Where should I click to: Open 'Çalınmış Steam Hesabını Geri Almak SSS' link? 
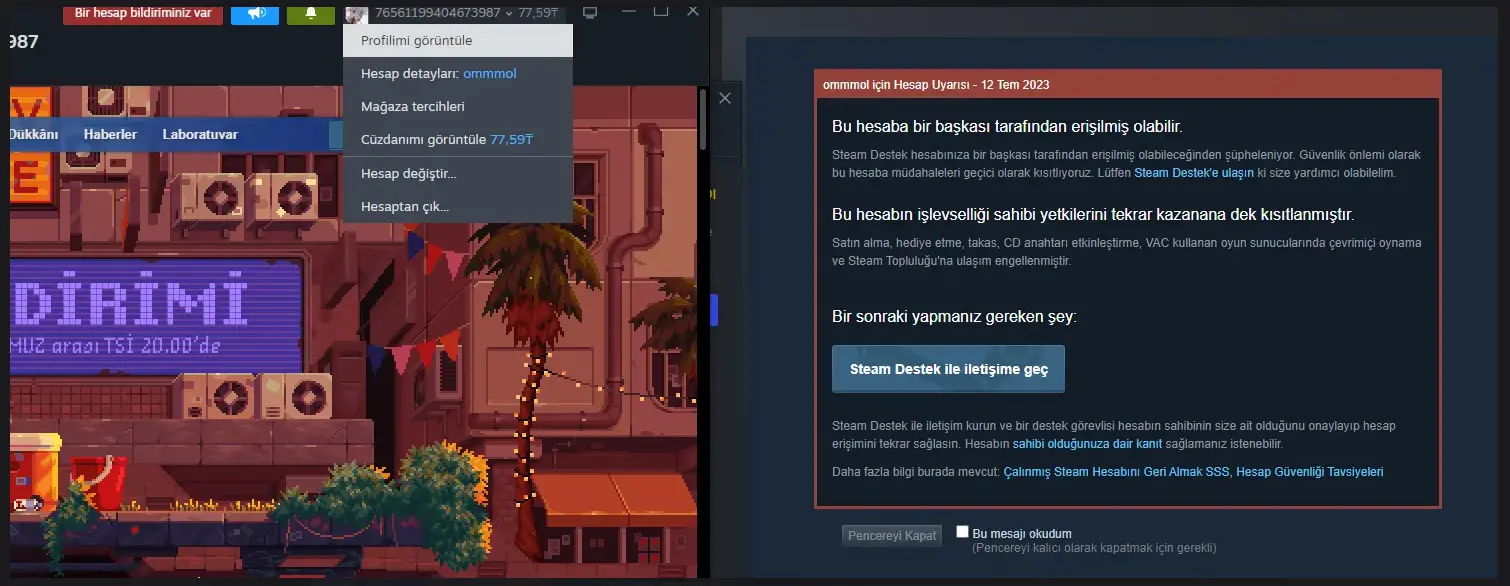[x=1116, y=471]
